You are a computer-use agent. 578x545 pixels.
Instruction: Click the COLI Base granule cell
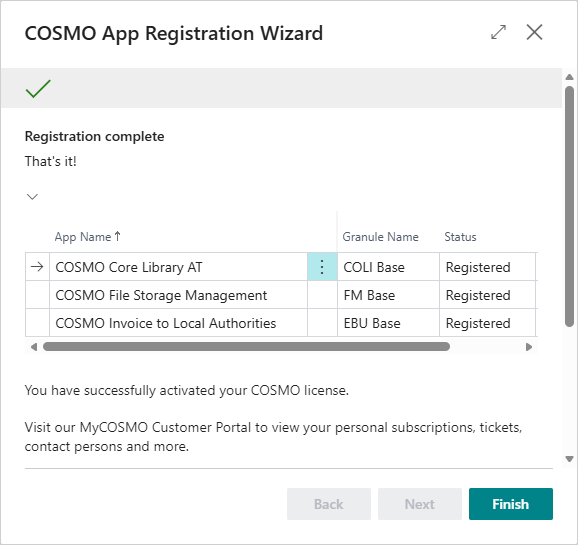coord(388,267)
